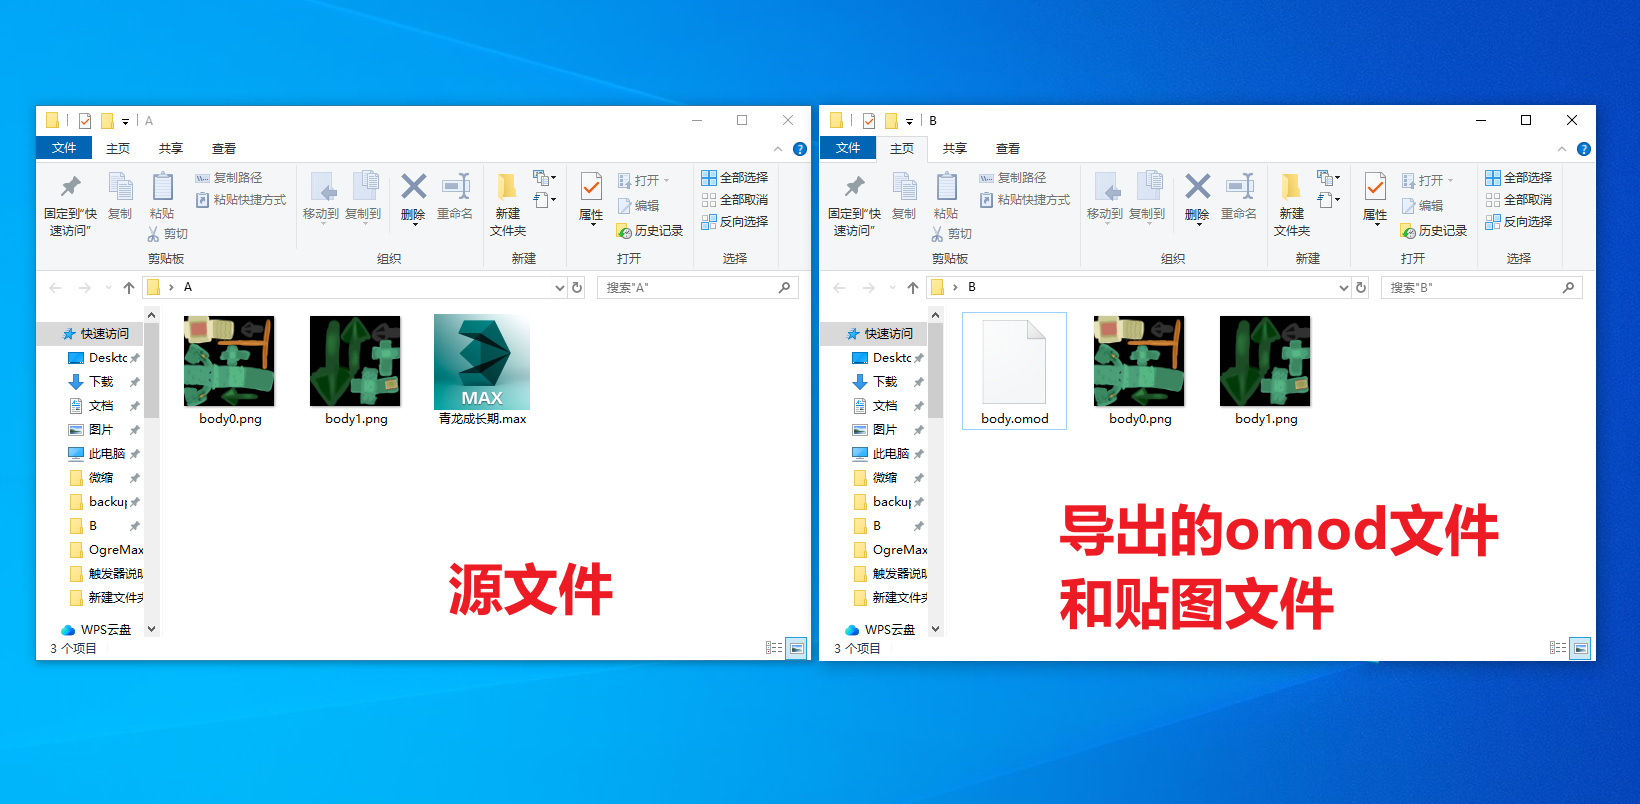
Task: Click Copy icon in window B ribbon
Action: point(904,196)
